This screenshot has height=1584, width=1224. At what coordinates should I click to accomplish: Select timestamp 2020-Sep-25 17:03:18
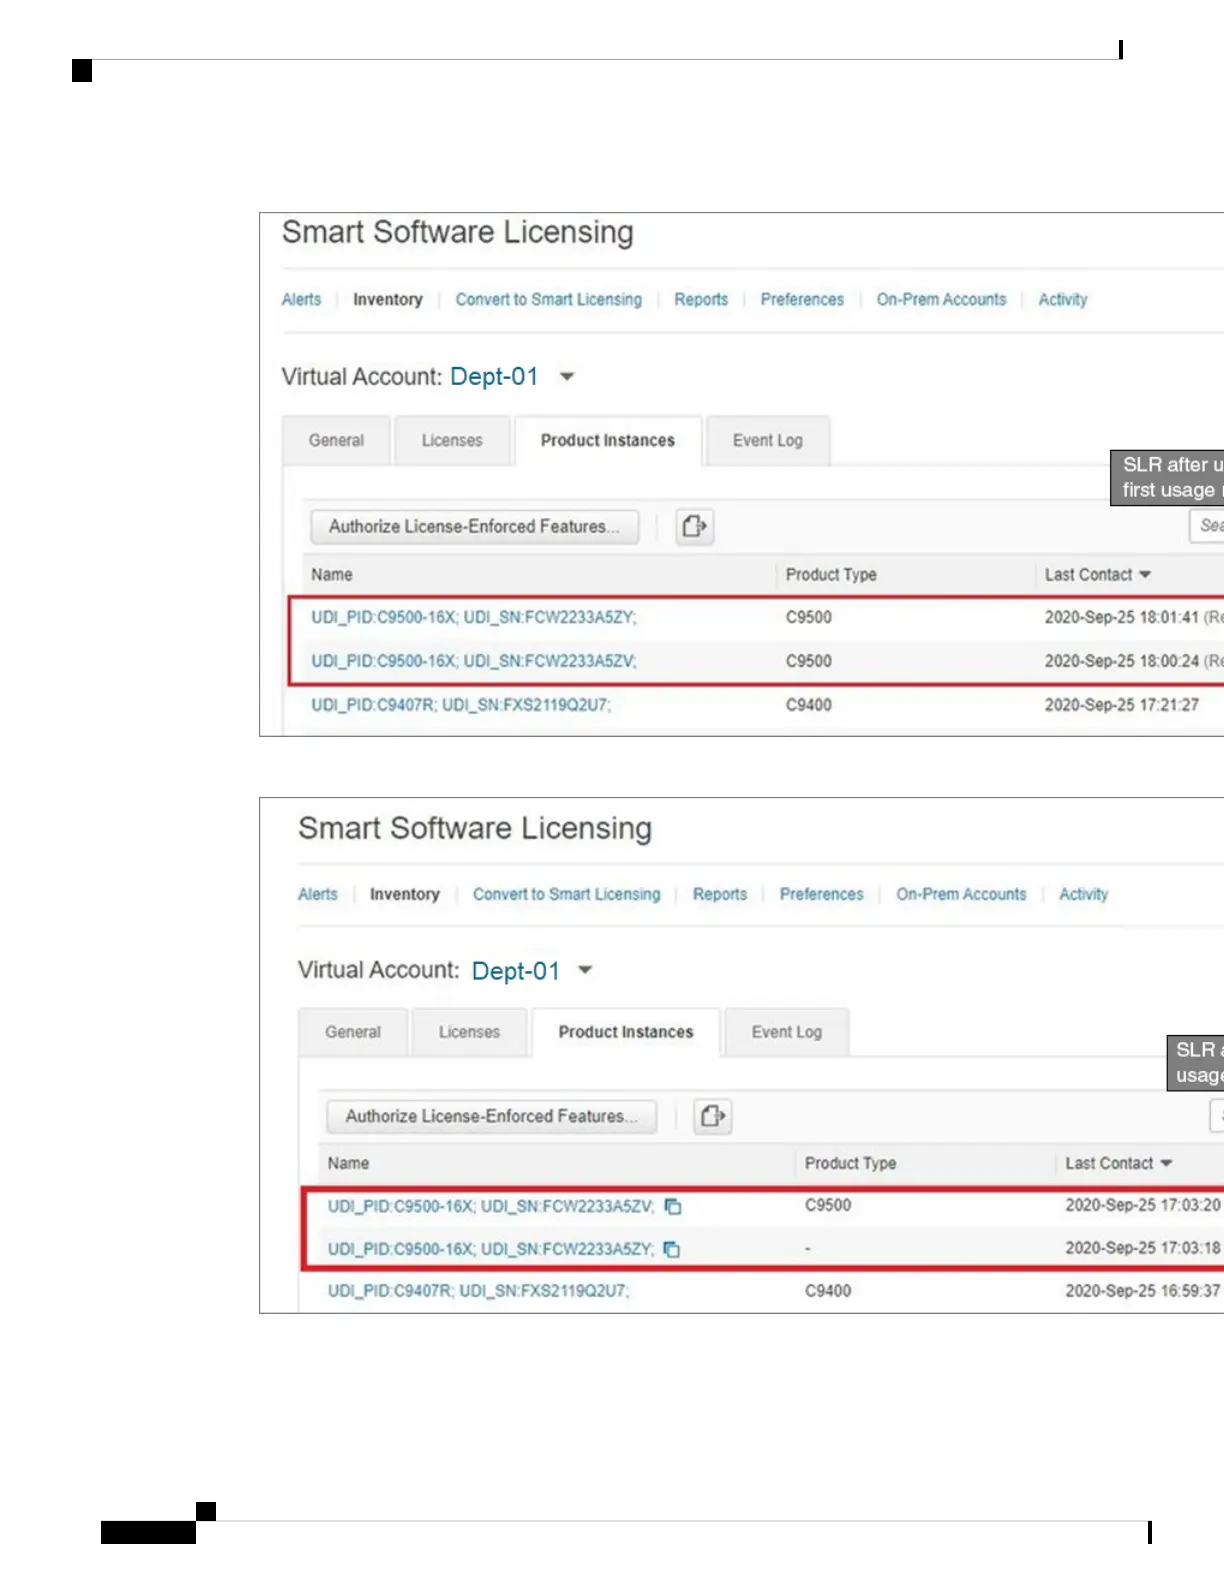tap(1143, 1248)
